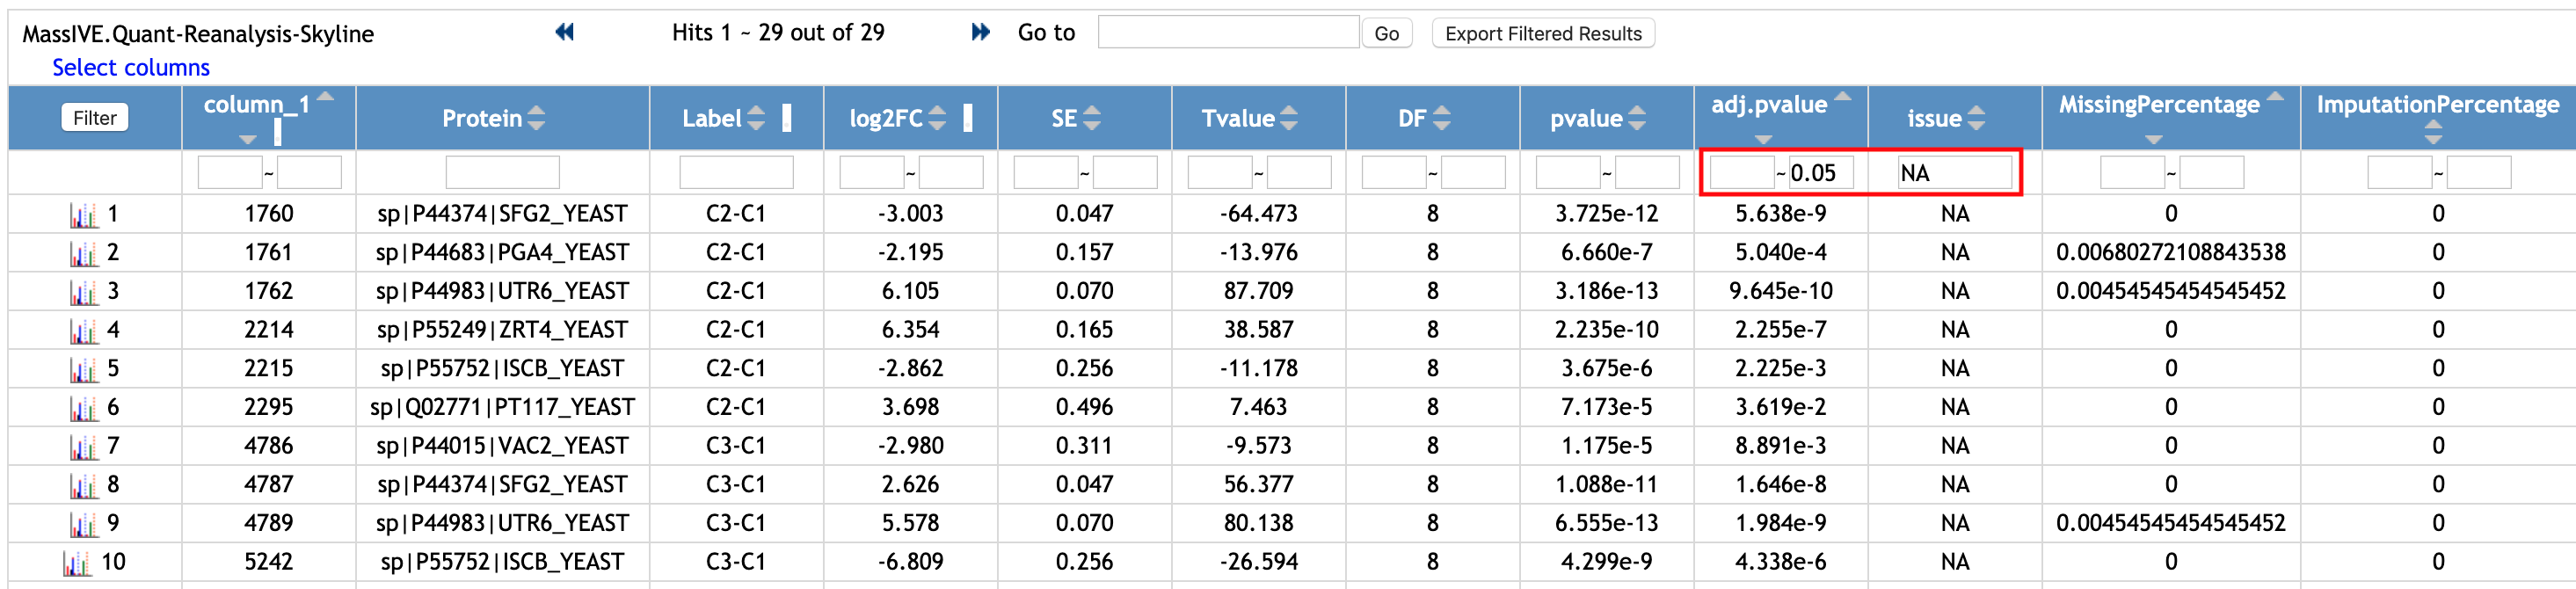Image resolution: width=2576 pixels, height=589 pixels.
Task: Go to previous page with double-left arrows
Action: tap(565, 32)
